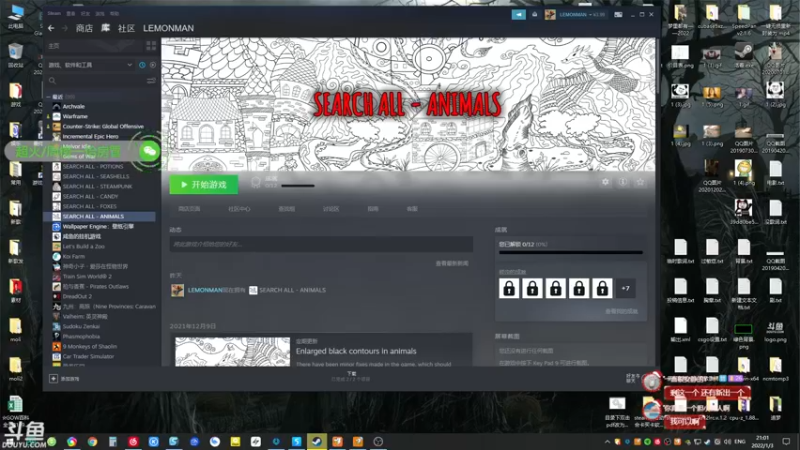Open the library grid view icon
This screenshot has height=450, width=800.
click(x=151, y=46)
